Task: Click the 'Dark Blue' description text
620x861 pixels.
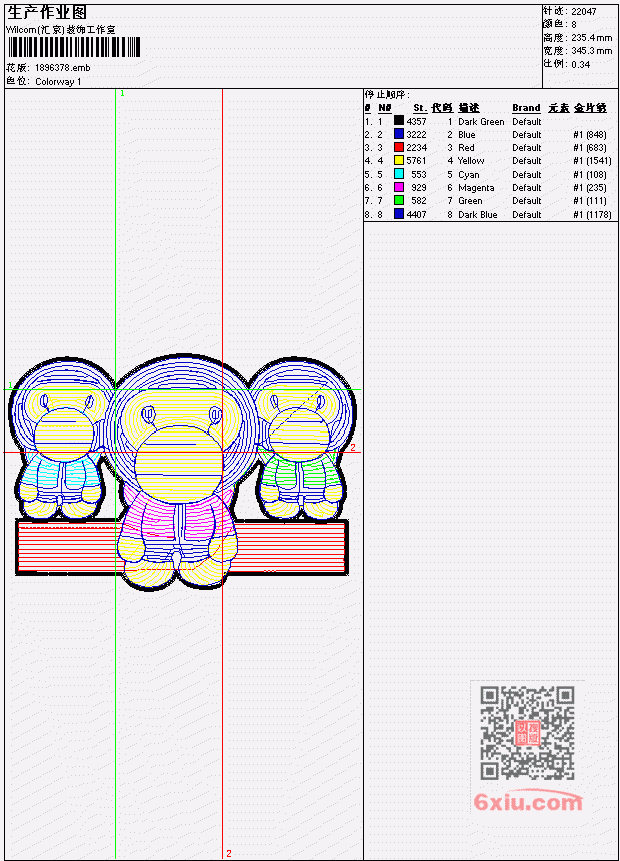Action: pyautogui.click(x=478, y=215)
